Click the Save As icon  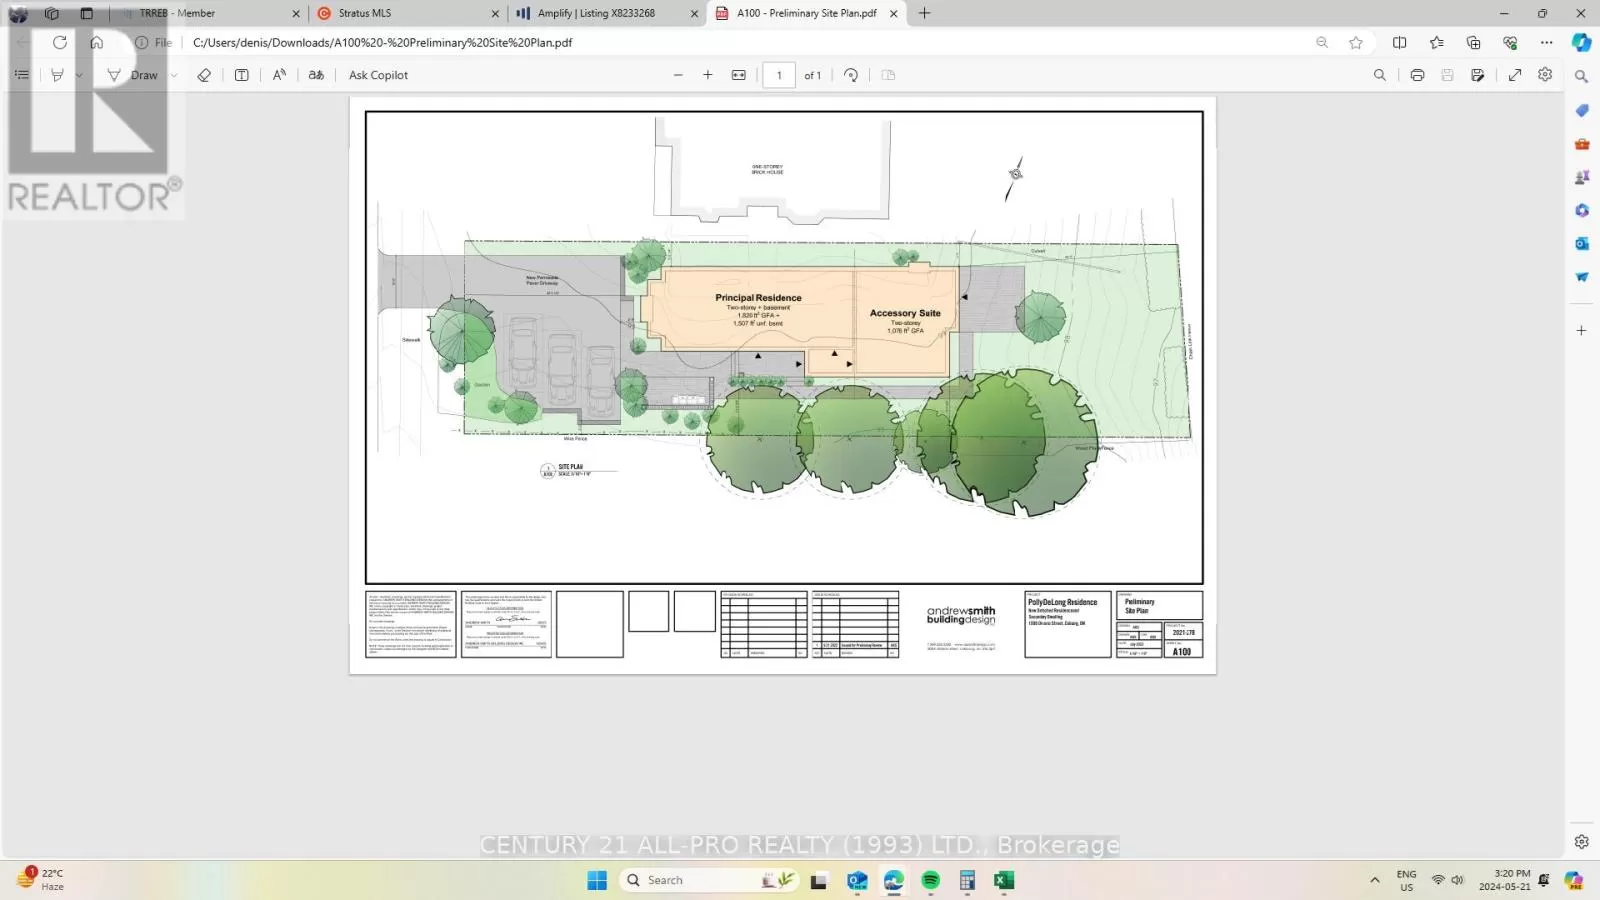point(1477,75)
